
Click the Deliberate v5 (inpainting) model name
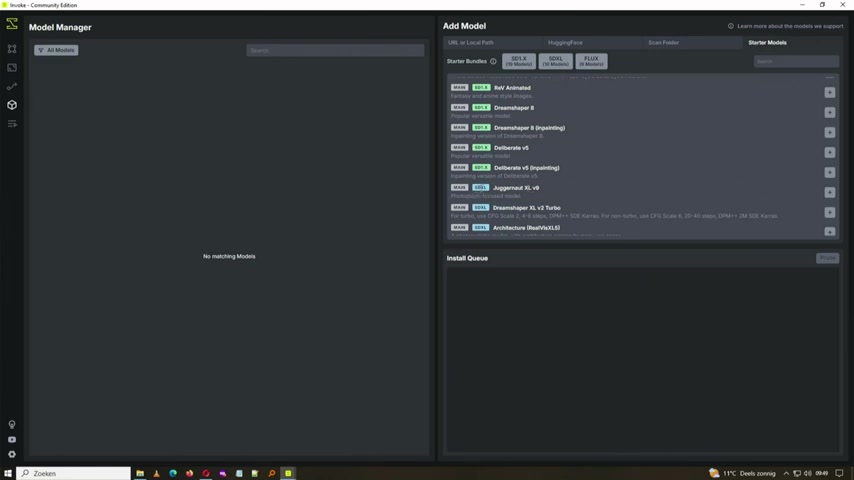coord(527,168)
